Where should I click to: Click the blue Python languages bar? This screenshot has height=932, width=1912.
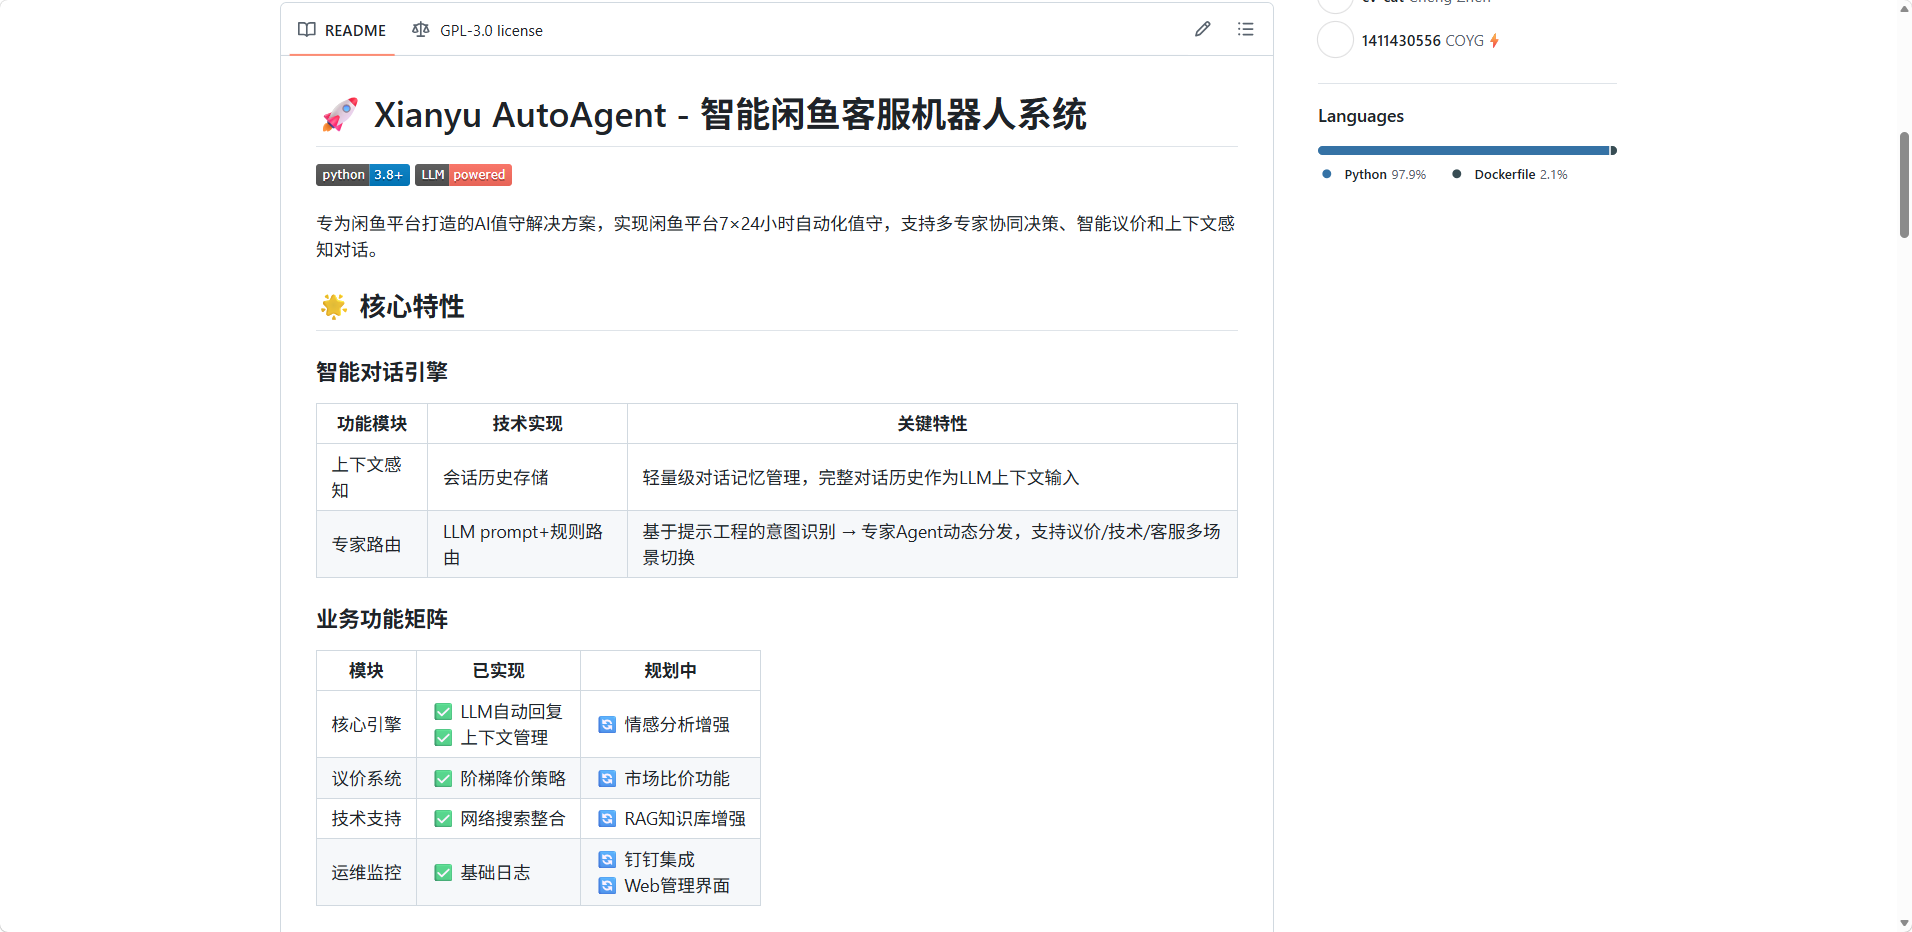coord(1462,151)
